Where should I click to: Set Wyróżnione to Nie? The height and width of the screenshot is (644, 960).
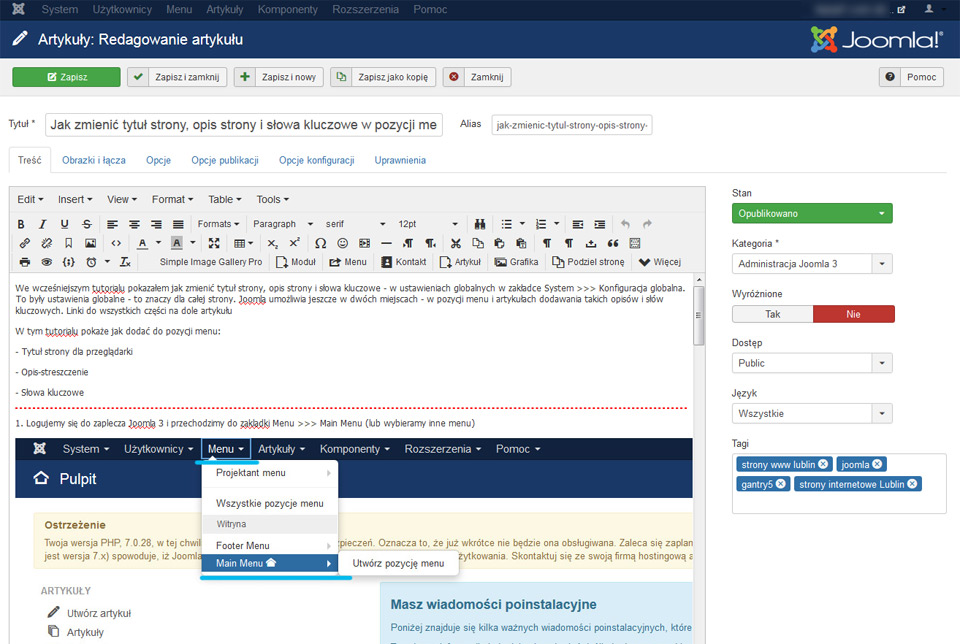click(853, 314)
